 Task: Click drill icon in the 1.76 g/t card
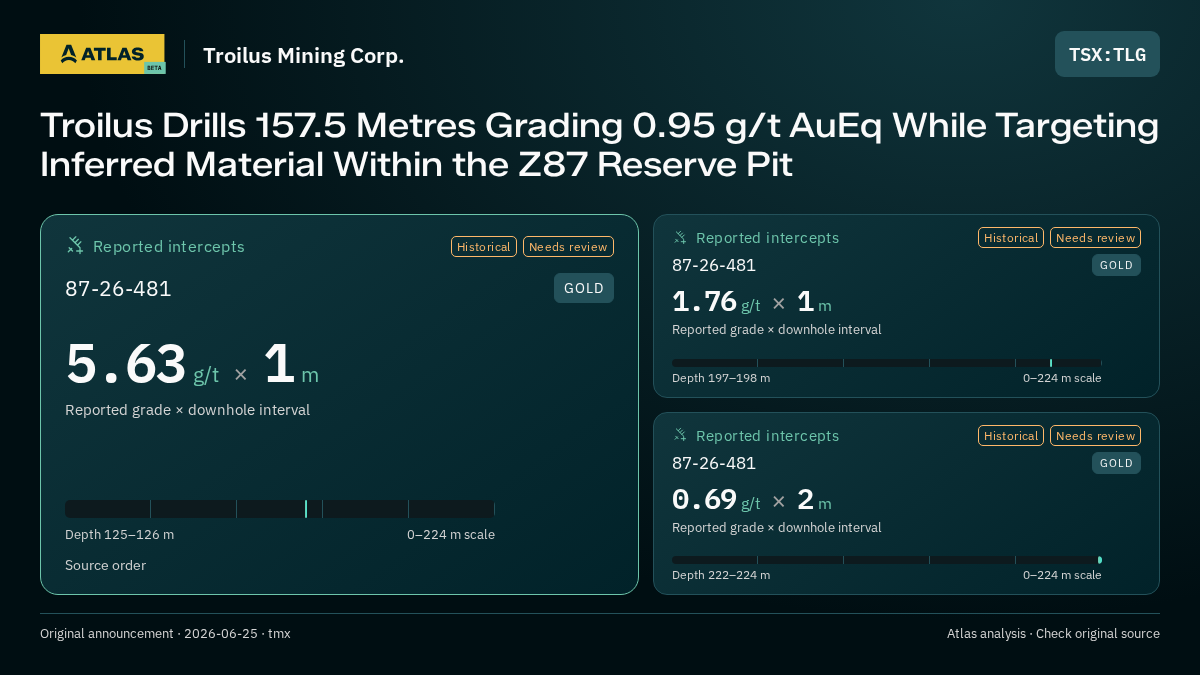(x=680, y=238)
